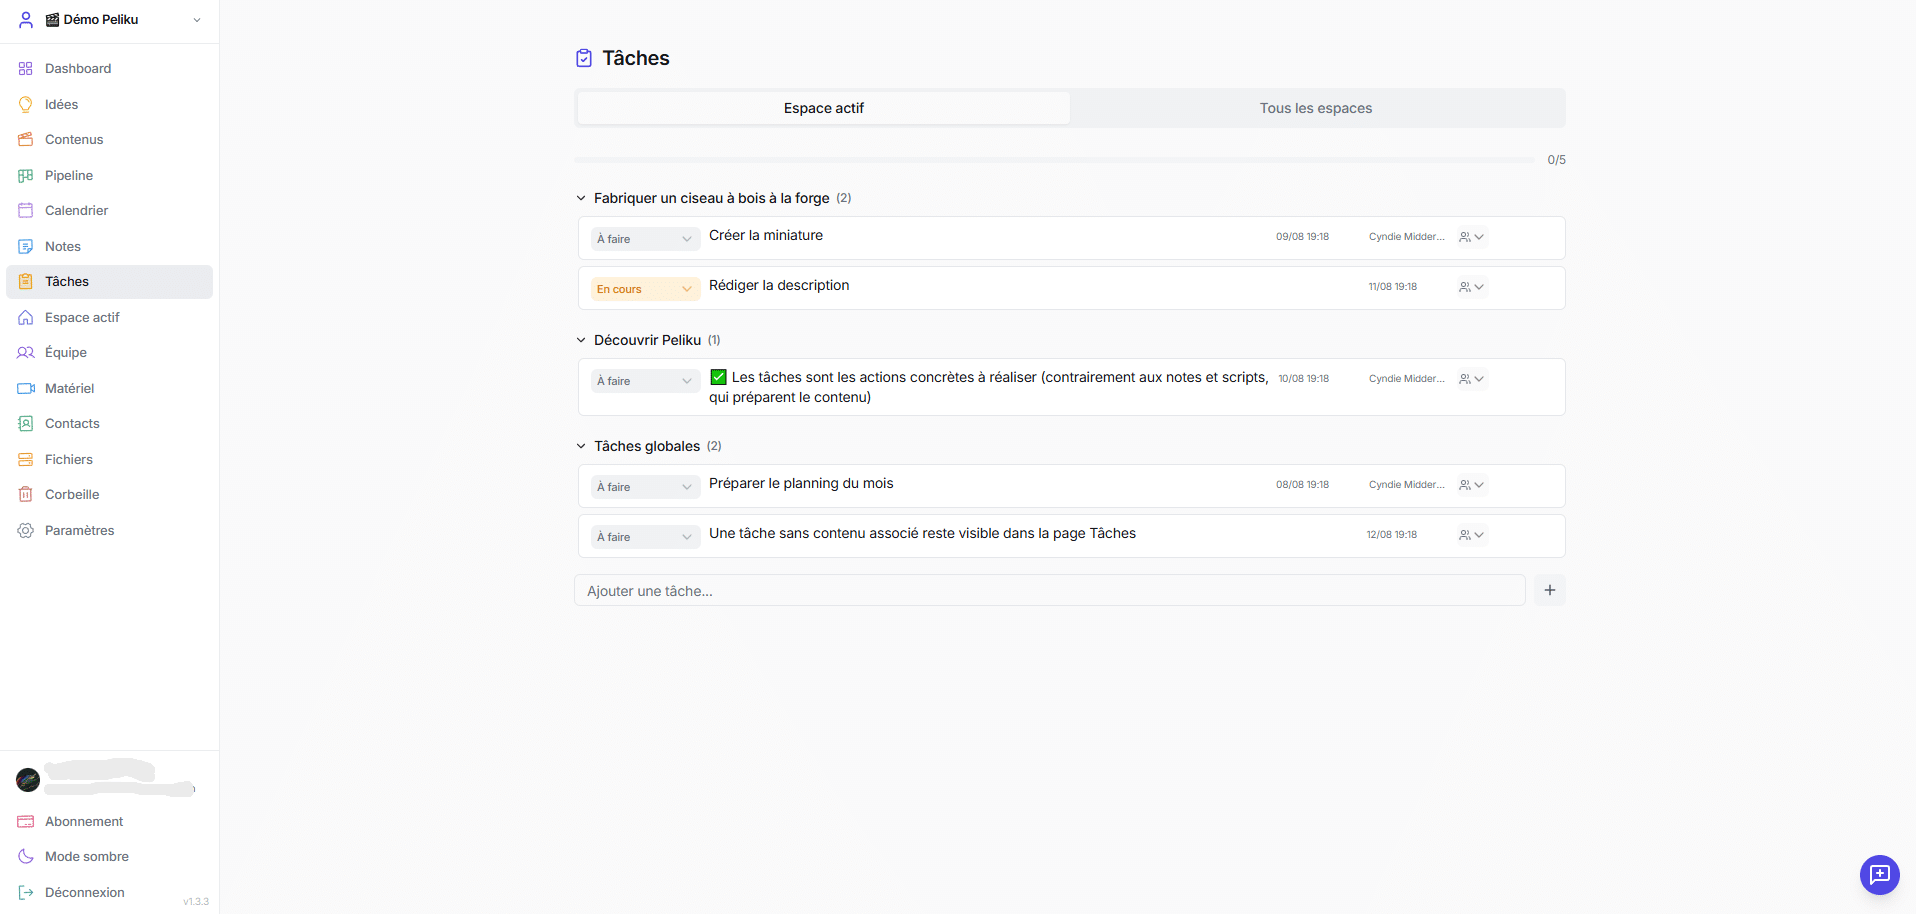Screen dimensions: 1916x914
Task: Click the 12/08 19:18 due date
Action: [x=1392, y=535]
